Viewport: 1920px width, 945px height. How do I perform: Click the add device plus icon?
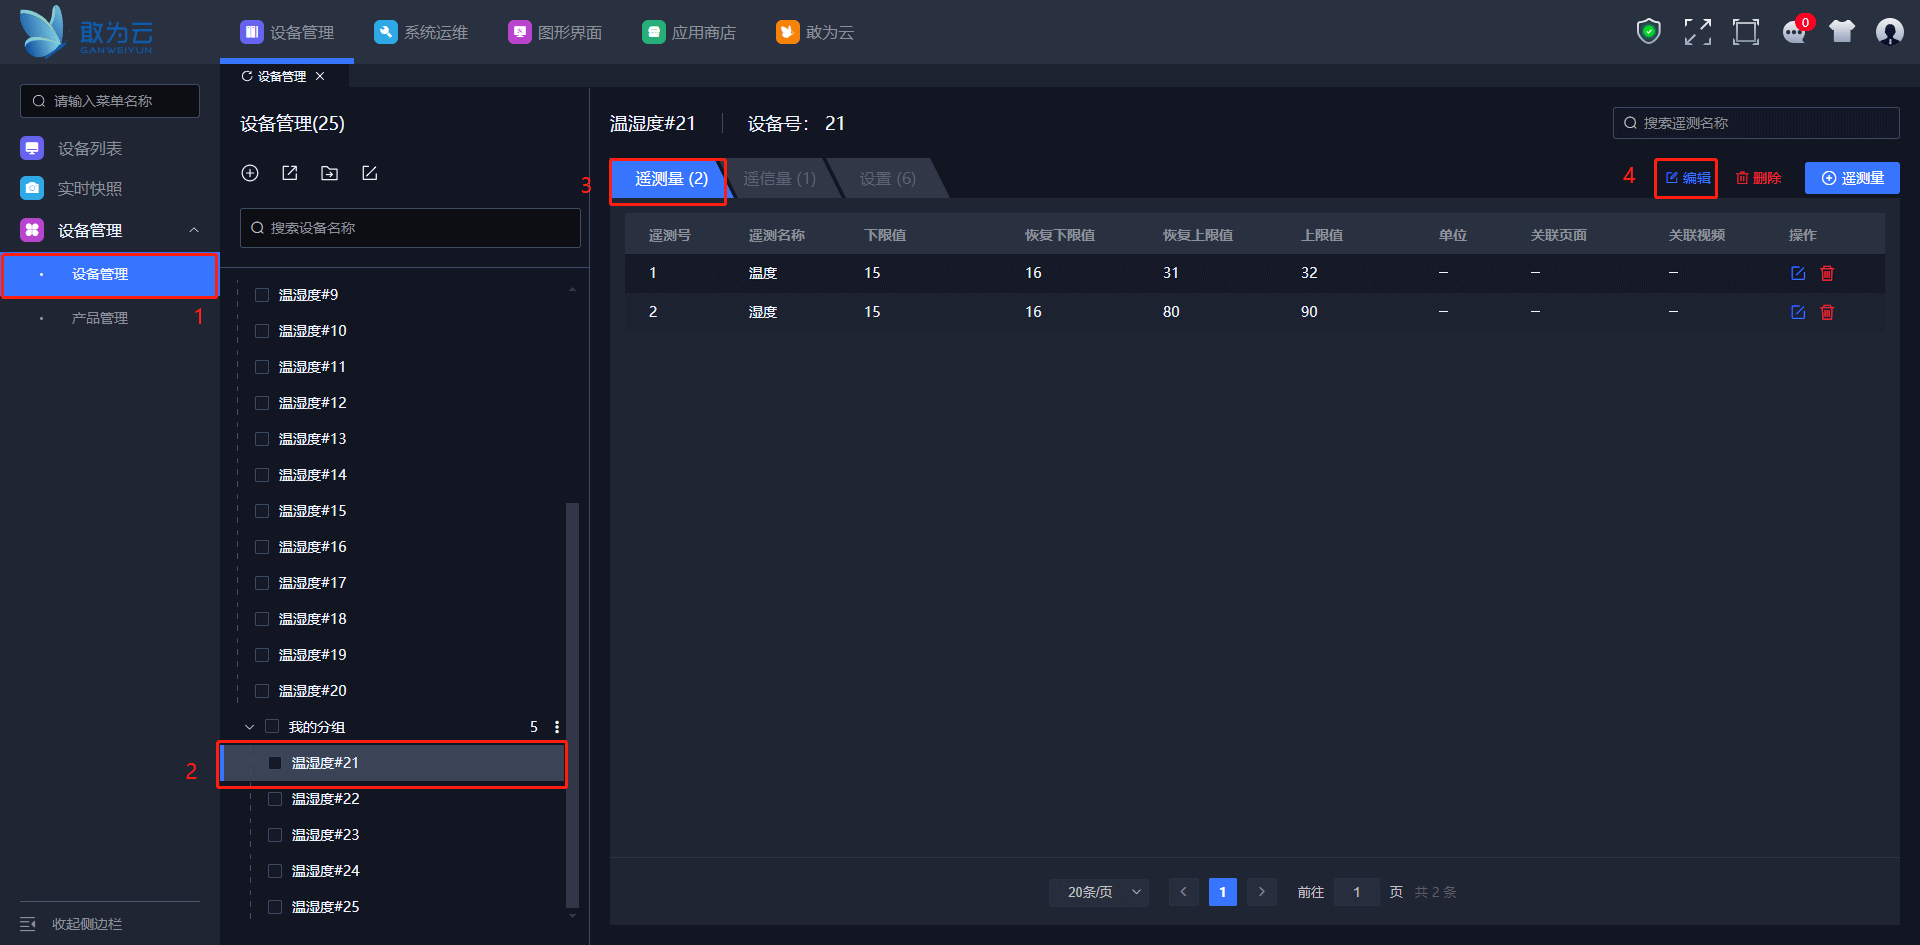pos(250,173)
